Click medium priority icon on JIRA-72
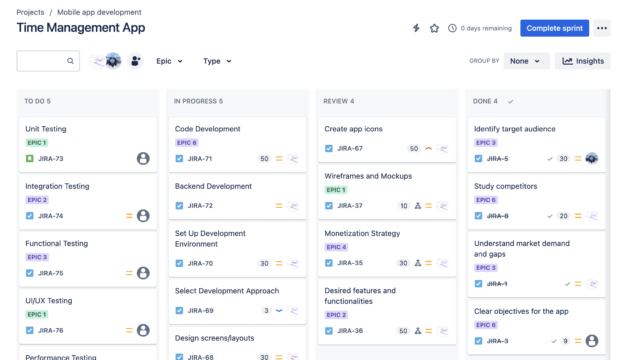 pos(279,206)
